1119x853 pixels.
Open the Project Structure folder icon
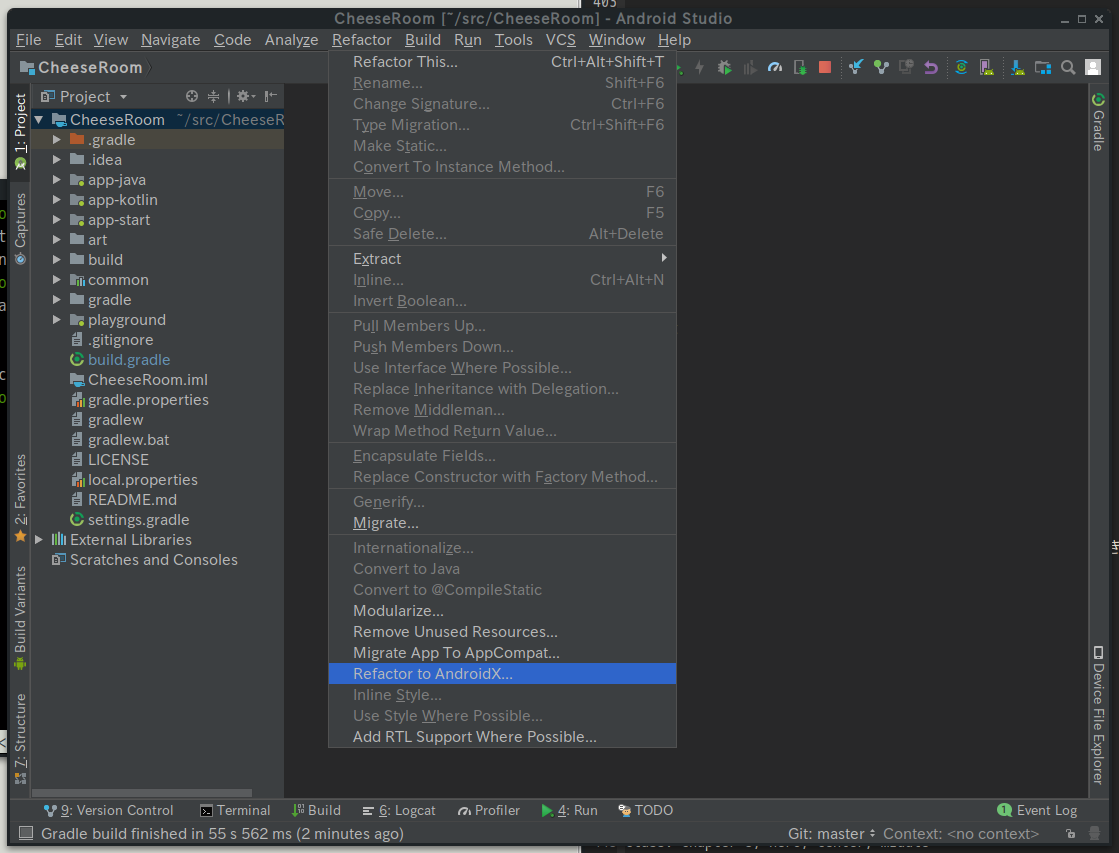1043,67
